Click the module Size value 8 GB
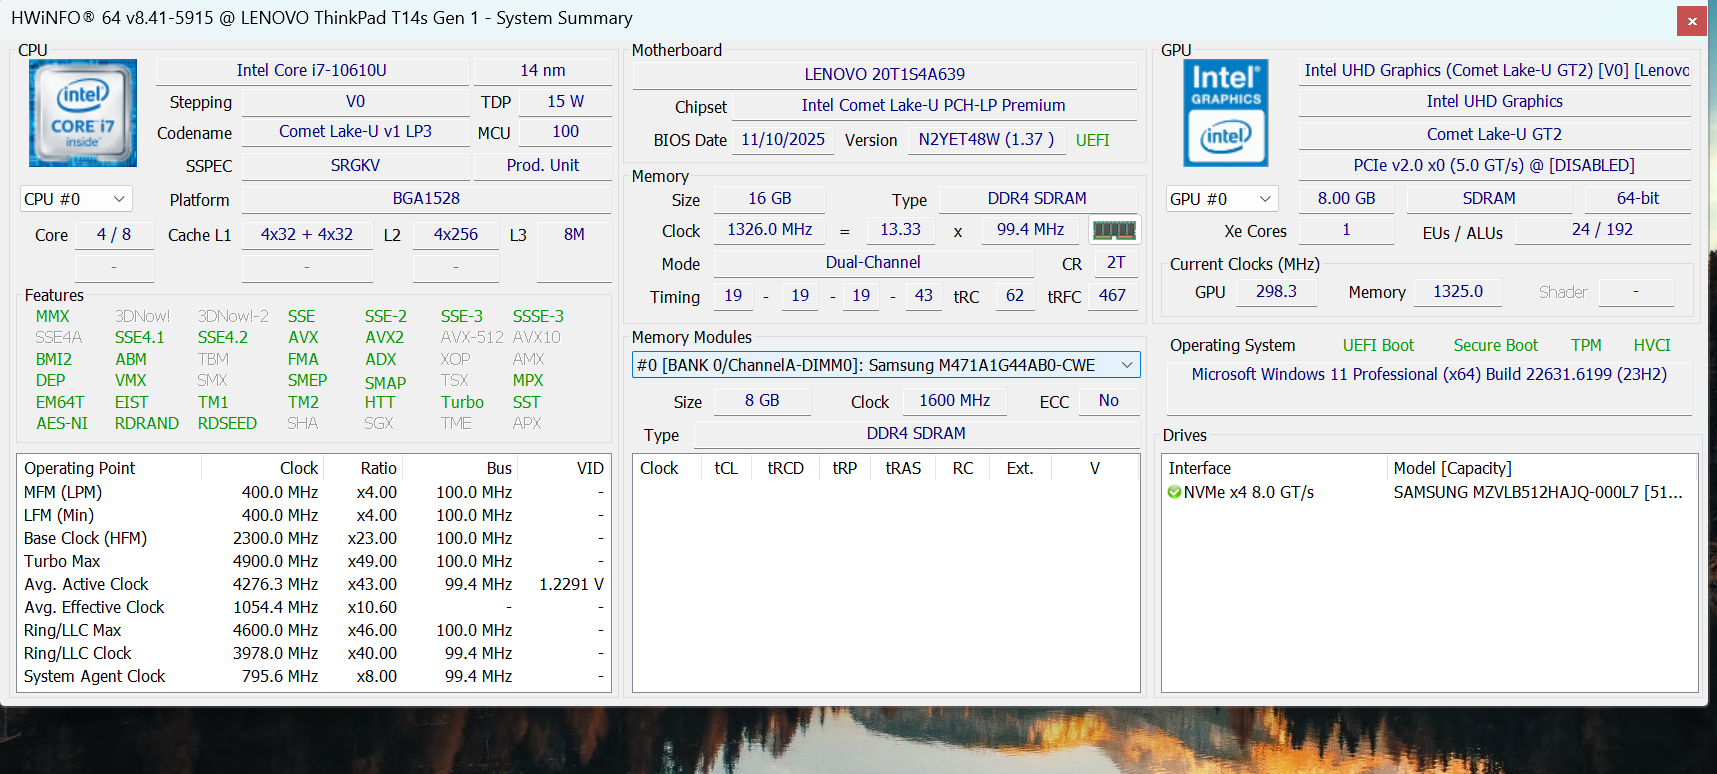The image size is (1717, 774). 762,400
